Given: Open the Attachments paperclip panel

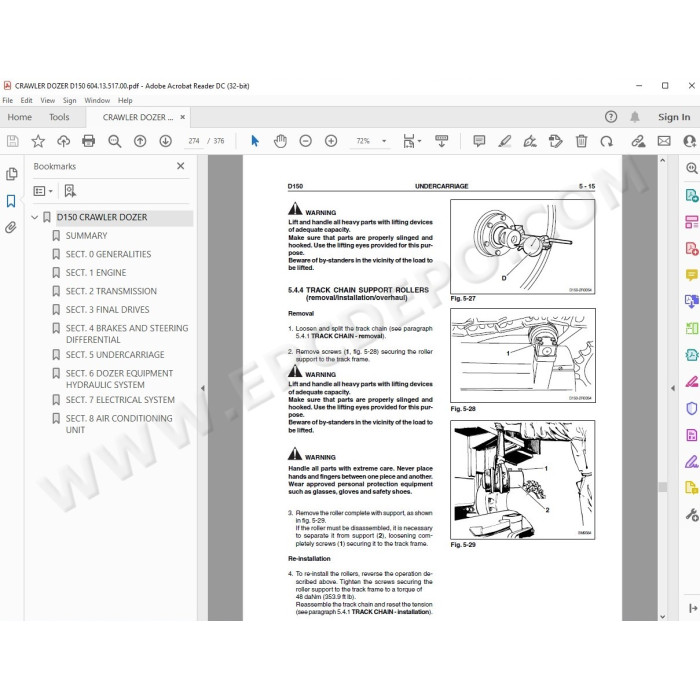Looking at the screenshot, I should (11, 228).
